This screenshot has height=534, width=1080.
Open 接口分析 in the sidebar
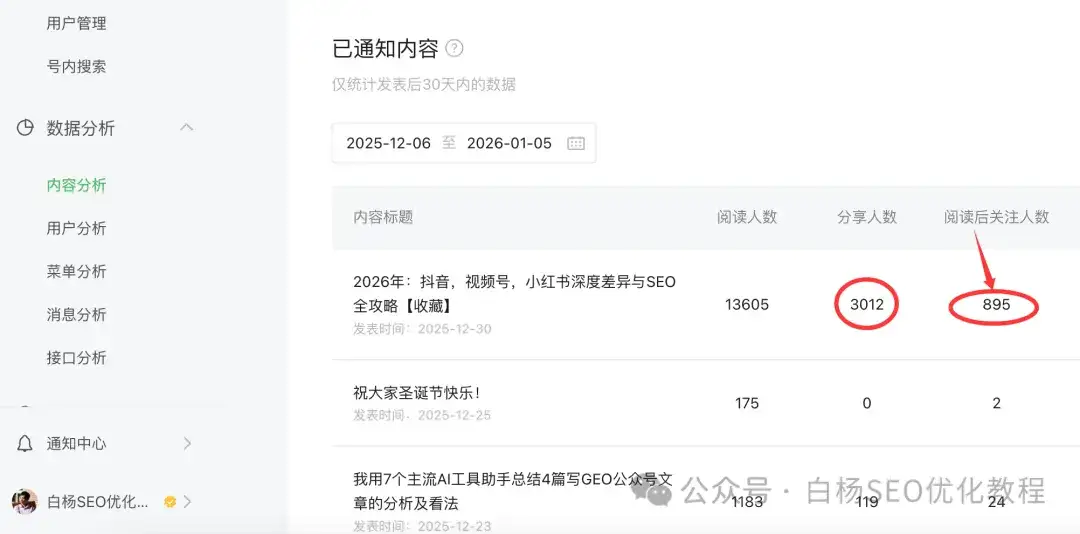(76, 358)
